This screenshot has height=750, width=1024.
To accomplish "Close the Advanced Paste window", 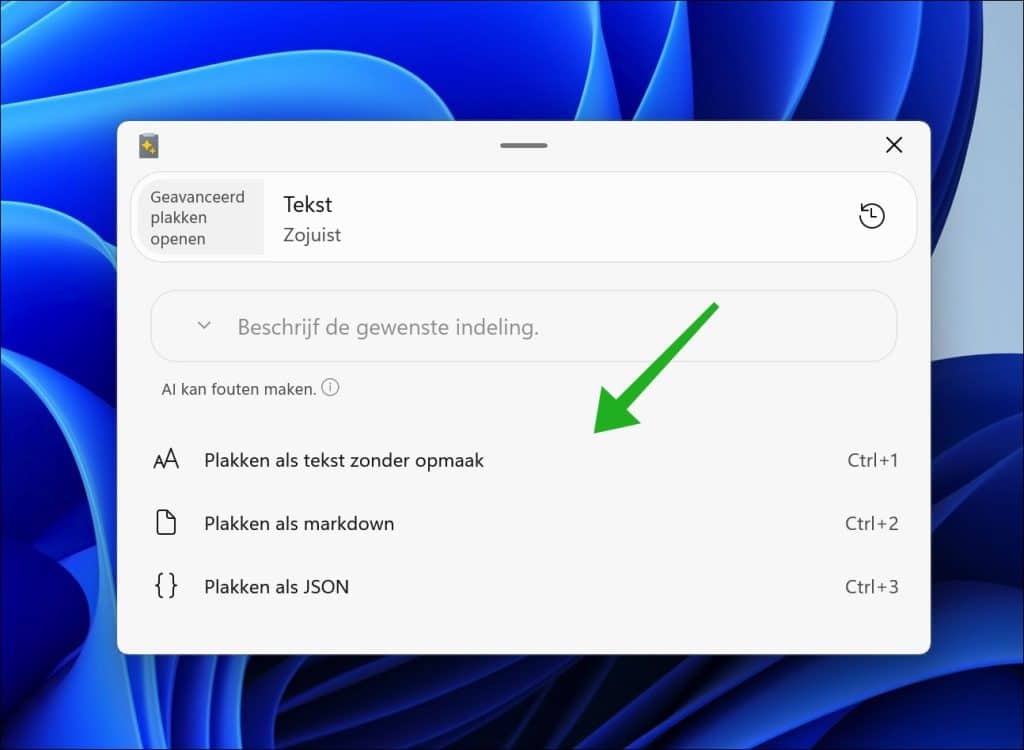I will click(894, 145).
